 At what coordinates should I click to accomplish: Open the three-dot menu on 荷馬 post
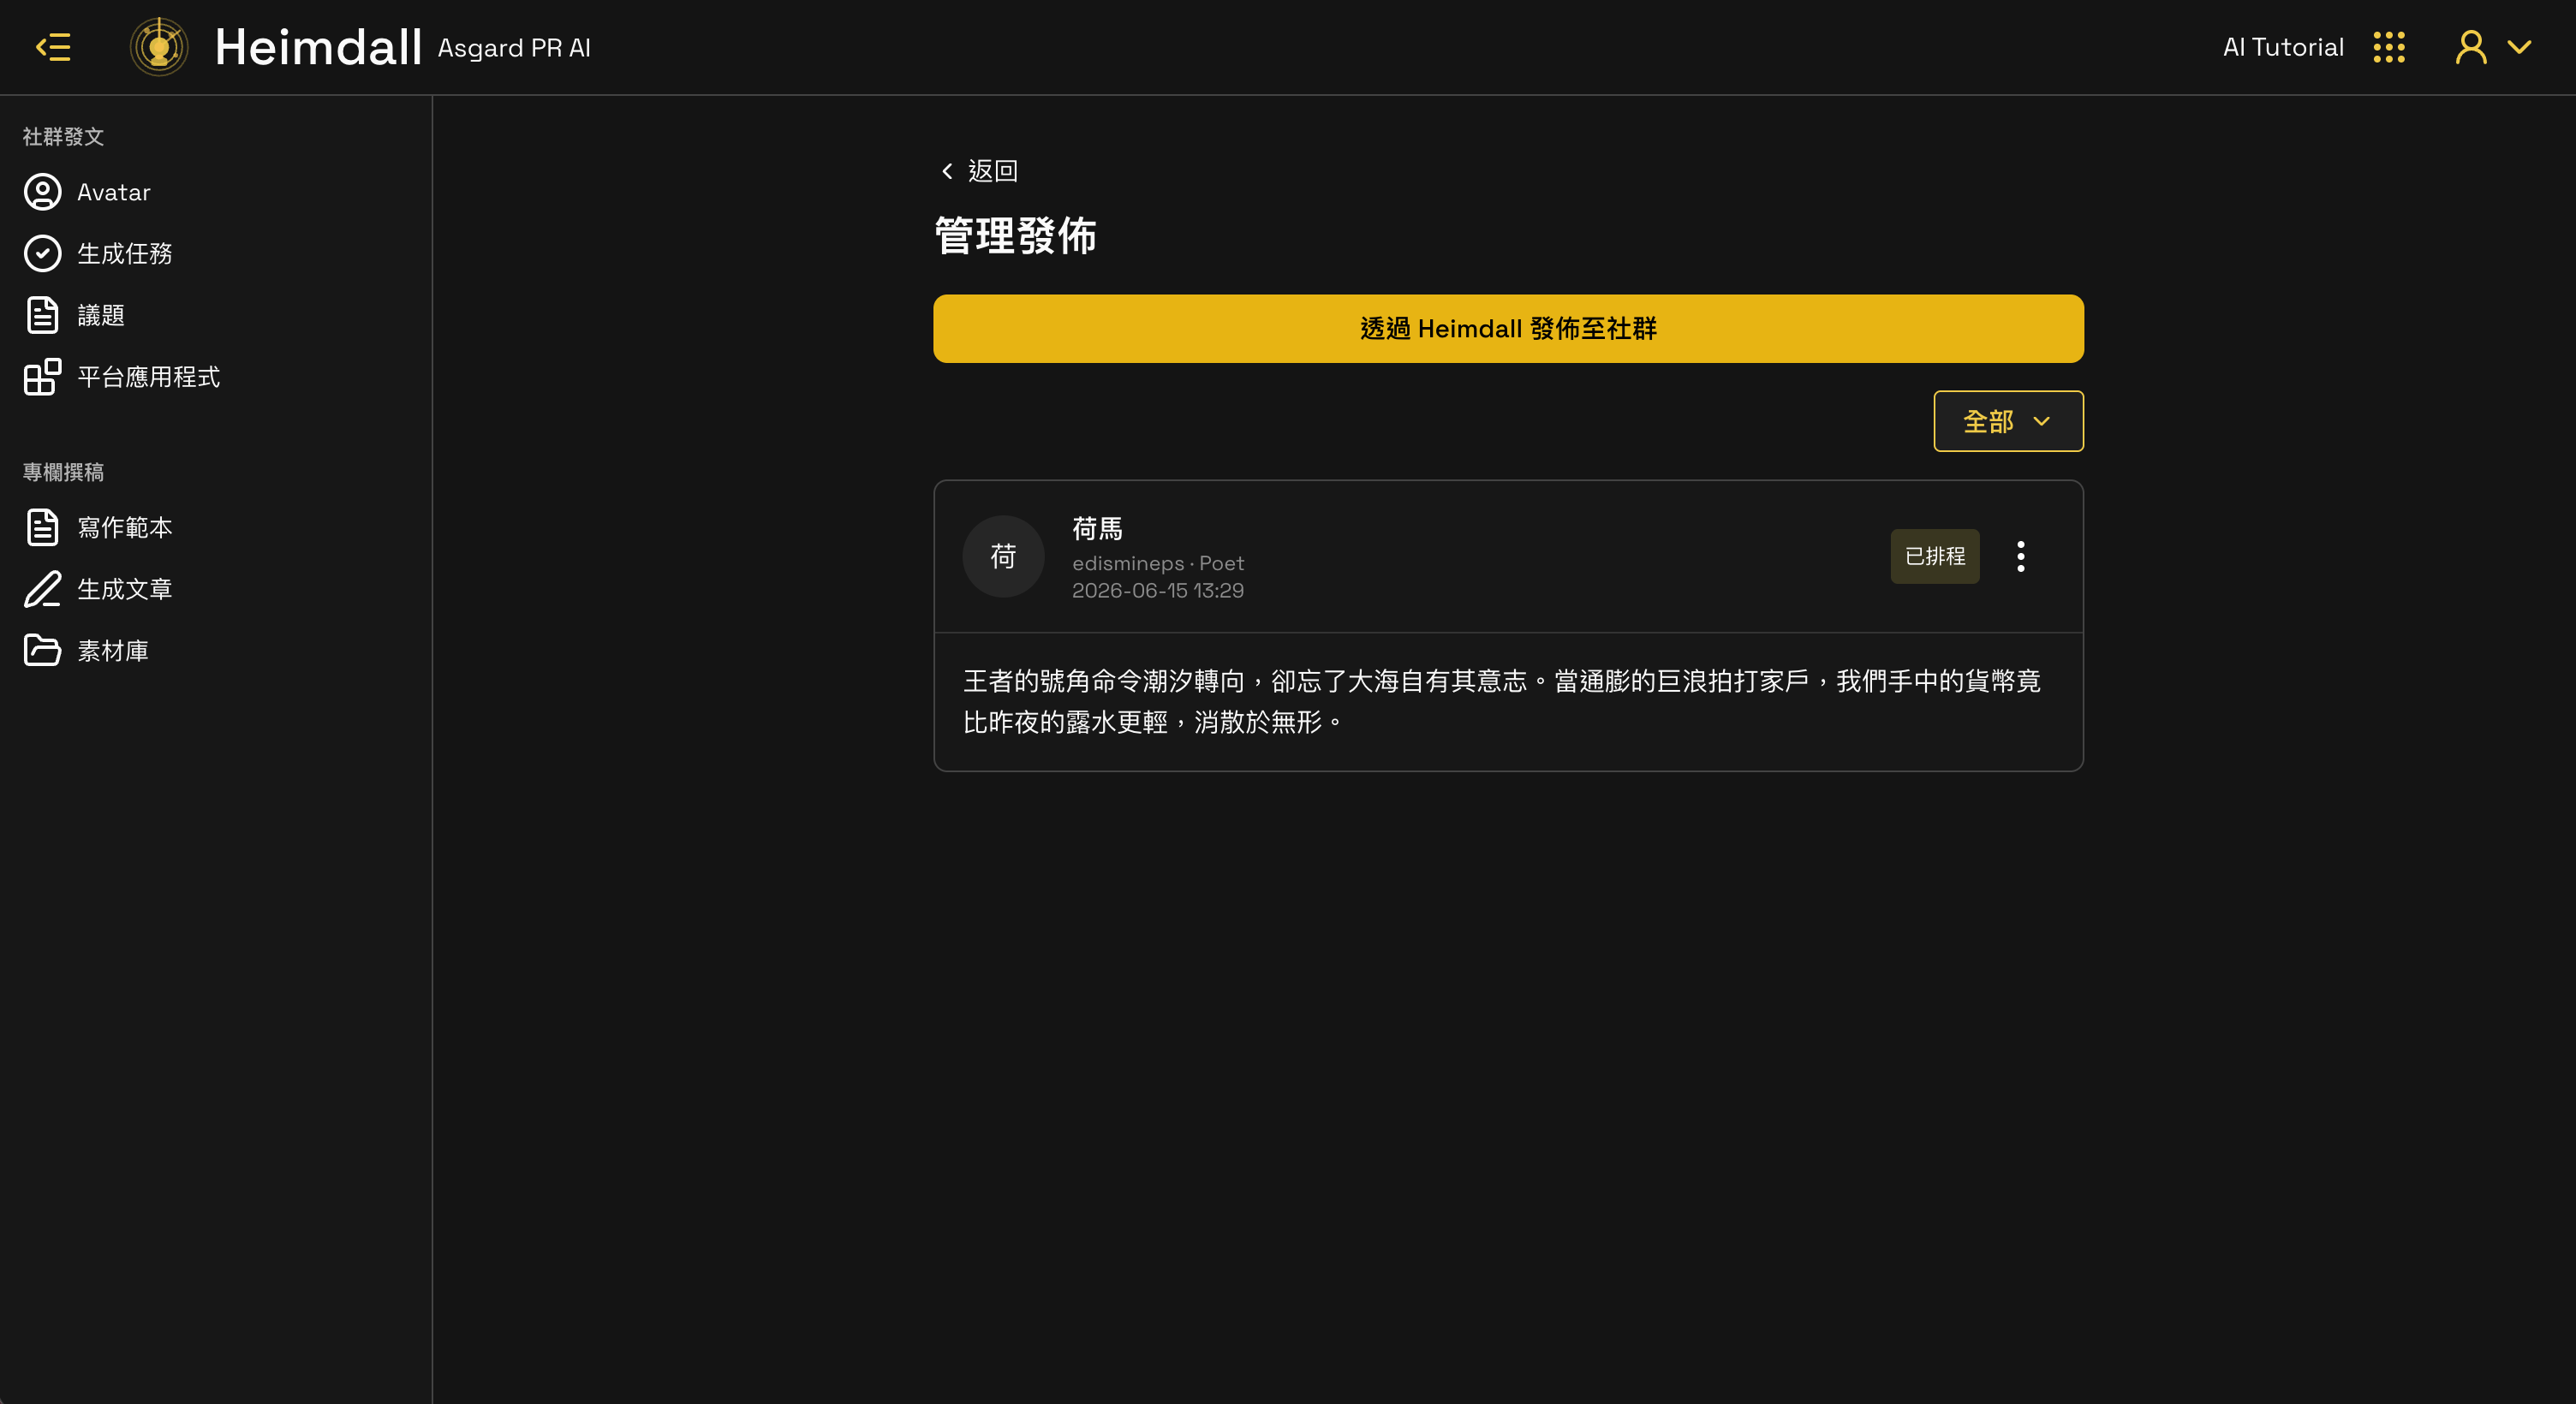[2020, 556]
